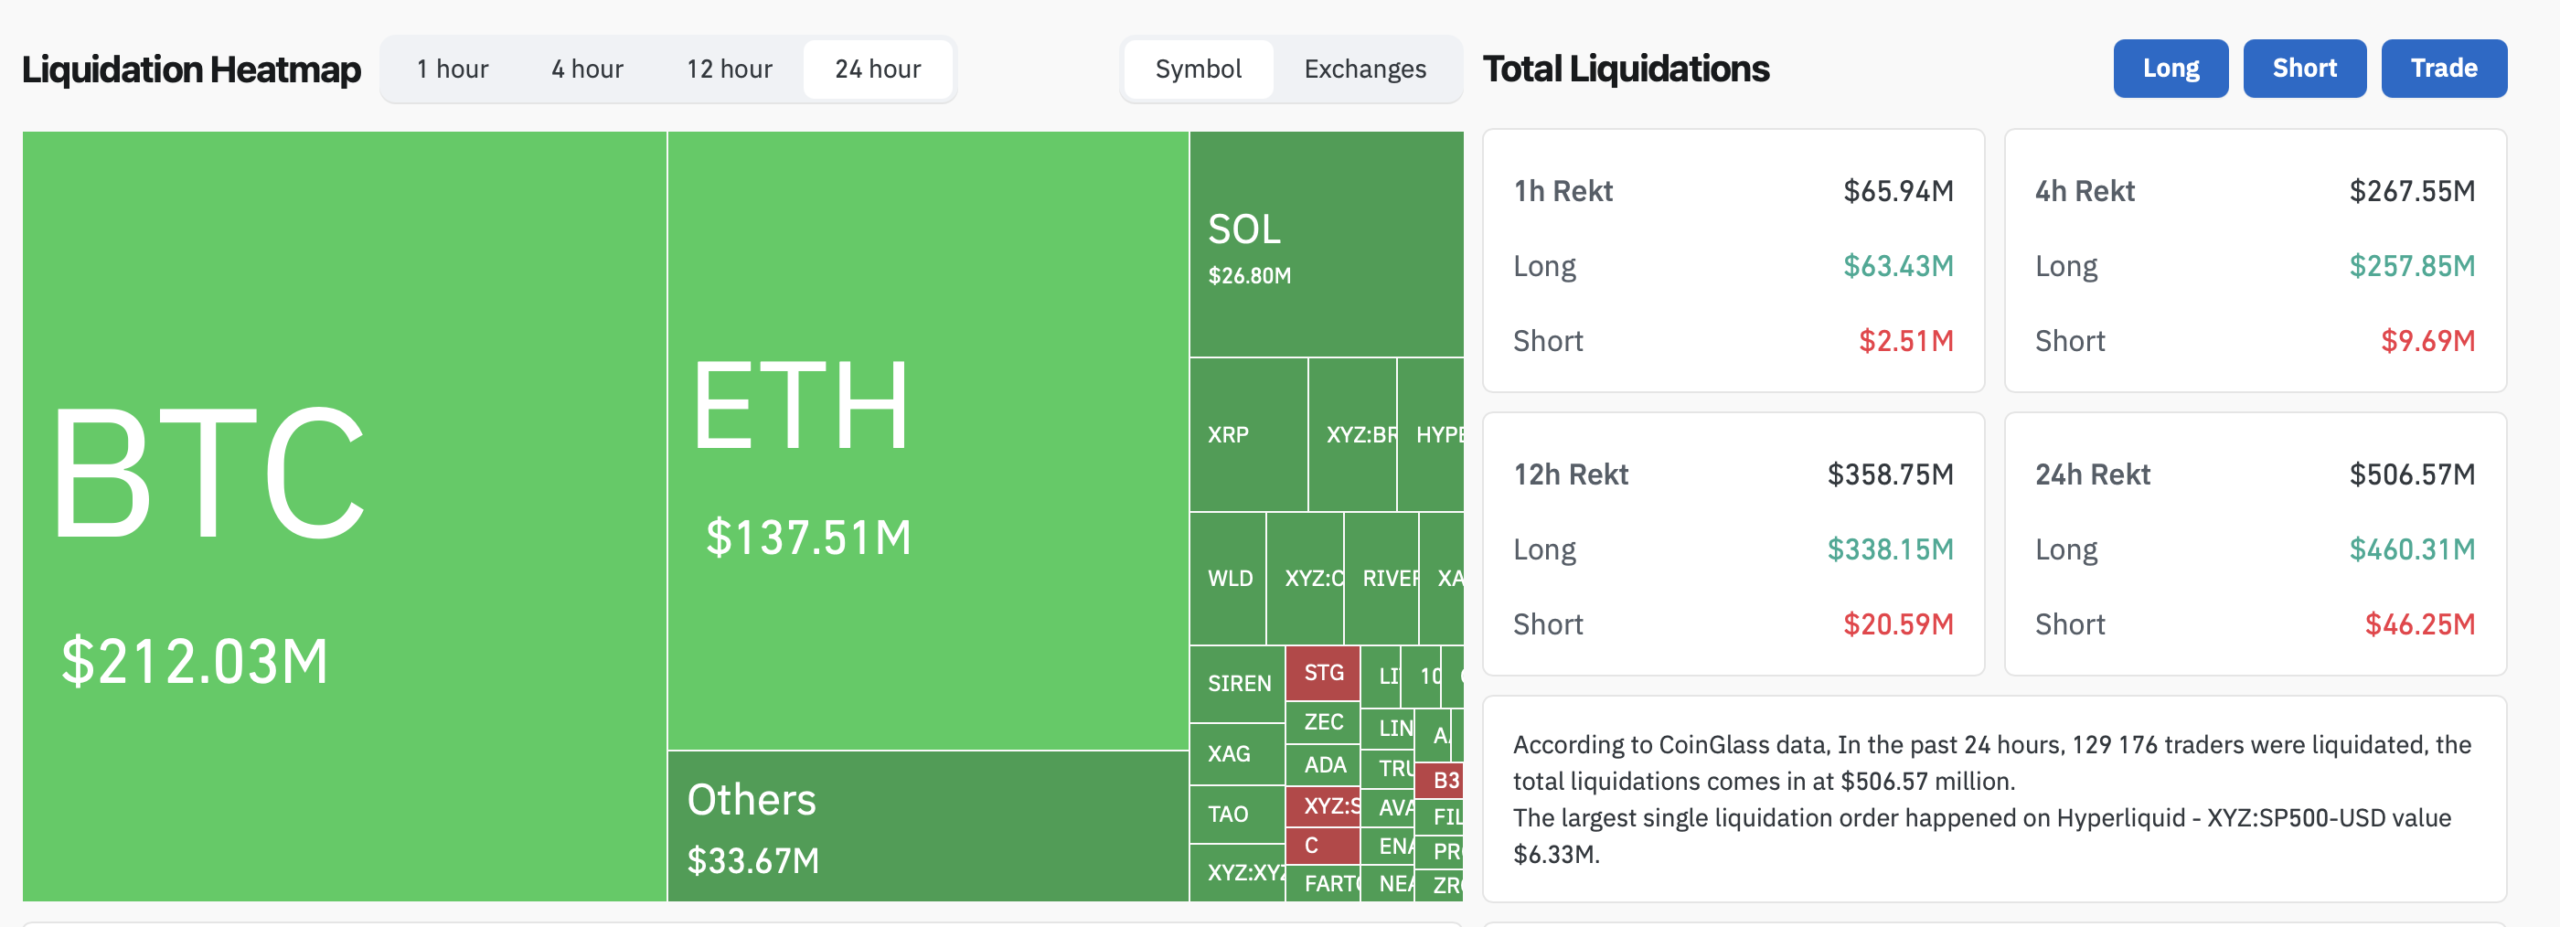The width and height of the screenshot is (2560, 927).
Task: Select the ADA tile
Action: point(1323,764)
